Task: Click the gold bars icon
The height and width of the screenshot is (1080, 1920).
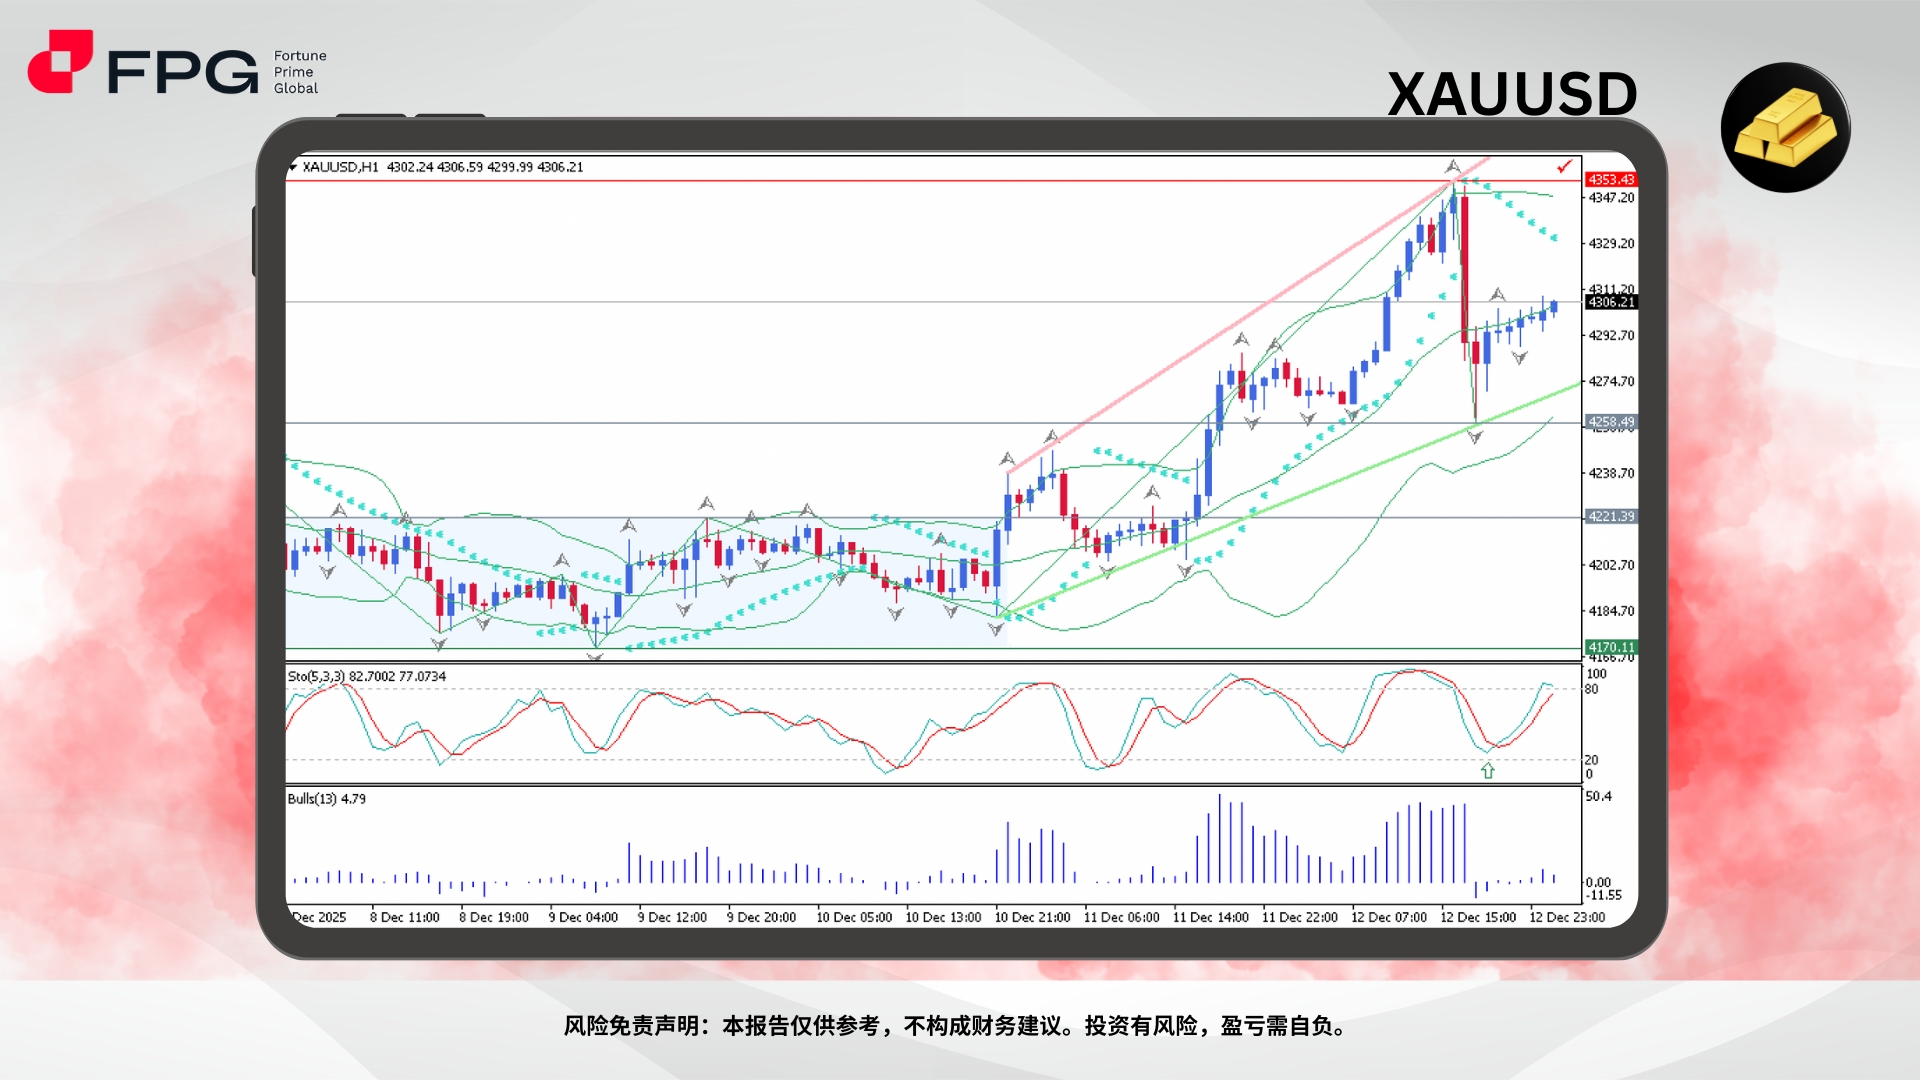Action: (1785, 128)
